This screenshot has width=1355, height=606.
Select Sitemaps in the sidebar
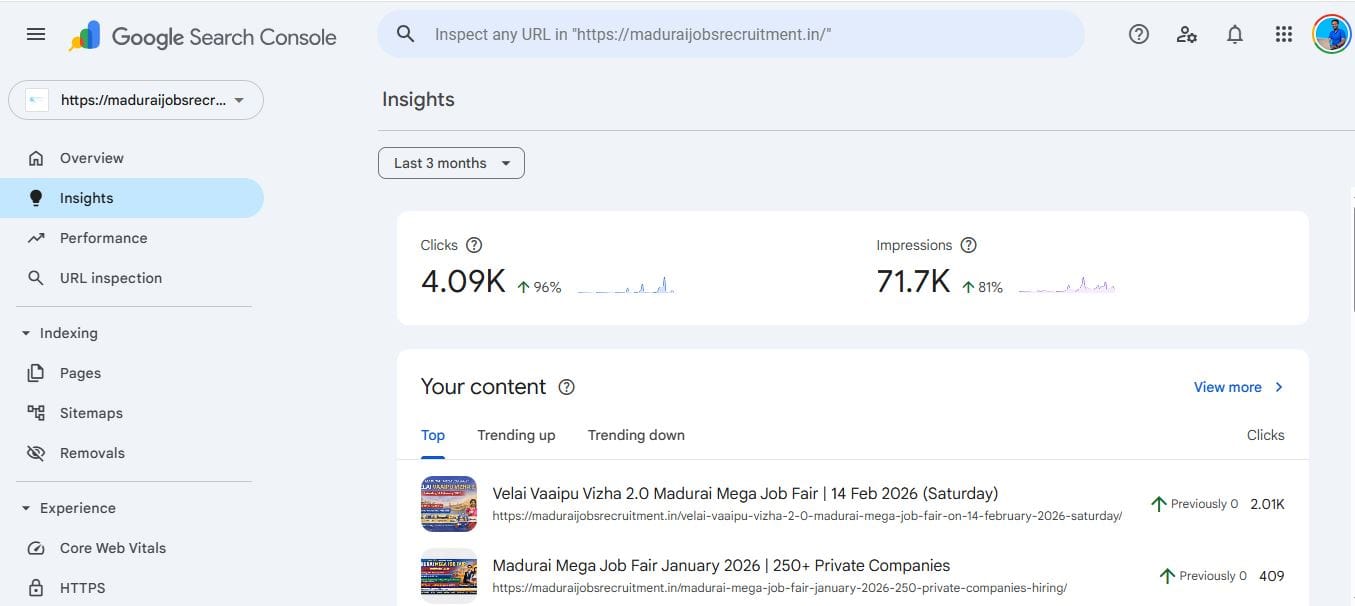91,412
